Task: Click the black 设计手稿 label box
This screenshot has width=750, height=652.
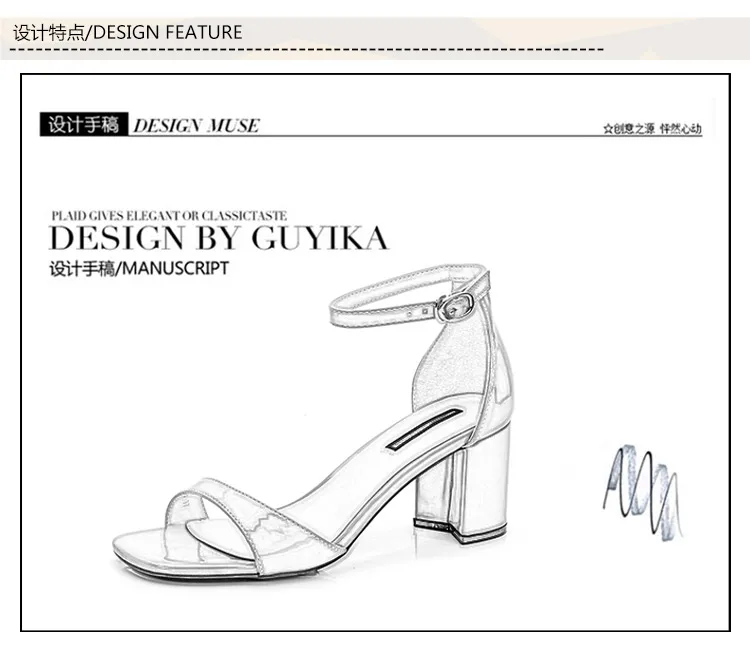Action: [x=84, y=124]
